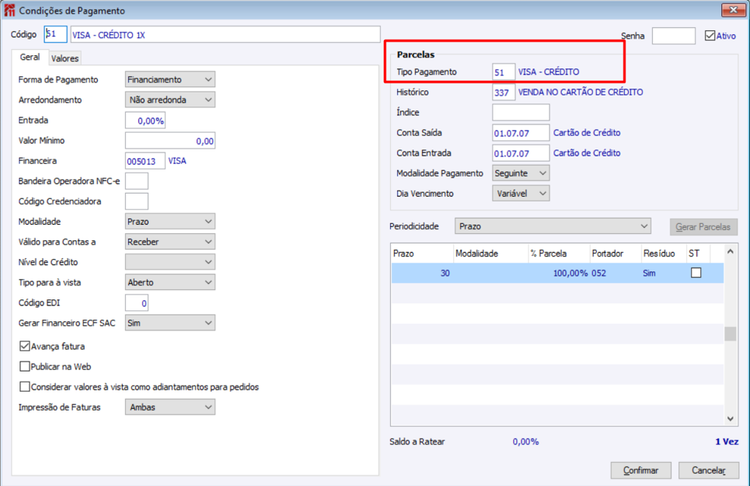Expand Modalidade Pagamento dropdown showing Seguinte

[520, 173]
